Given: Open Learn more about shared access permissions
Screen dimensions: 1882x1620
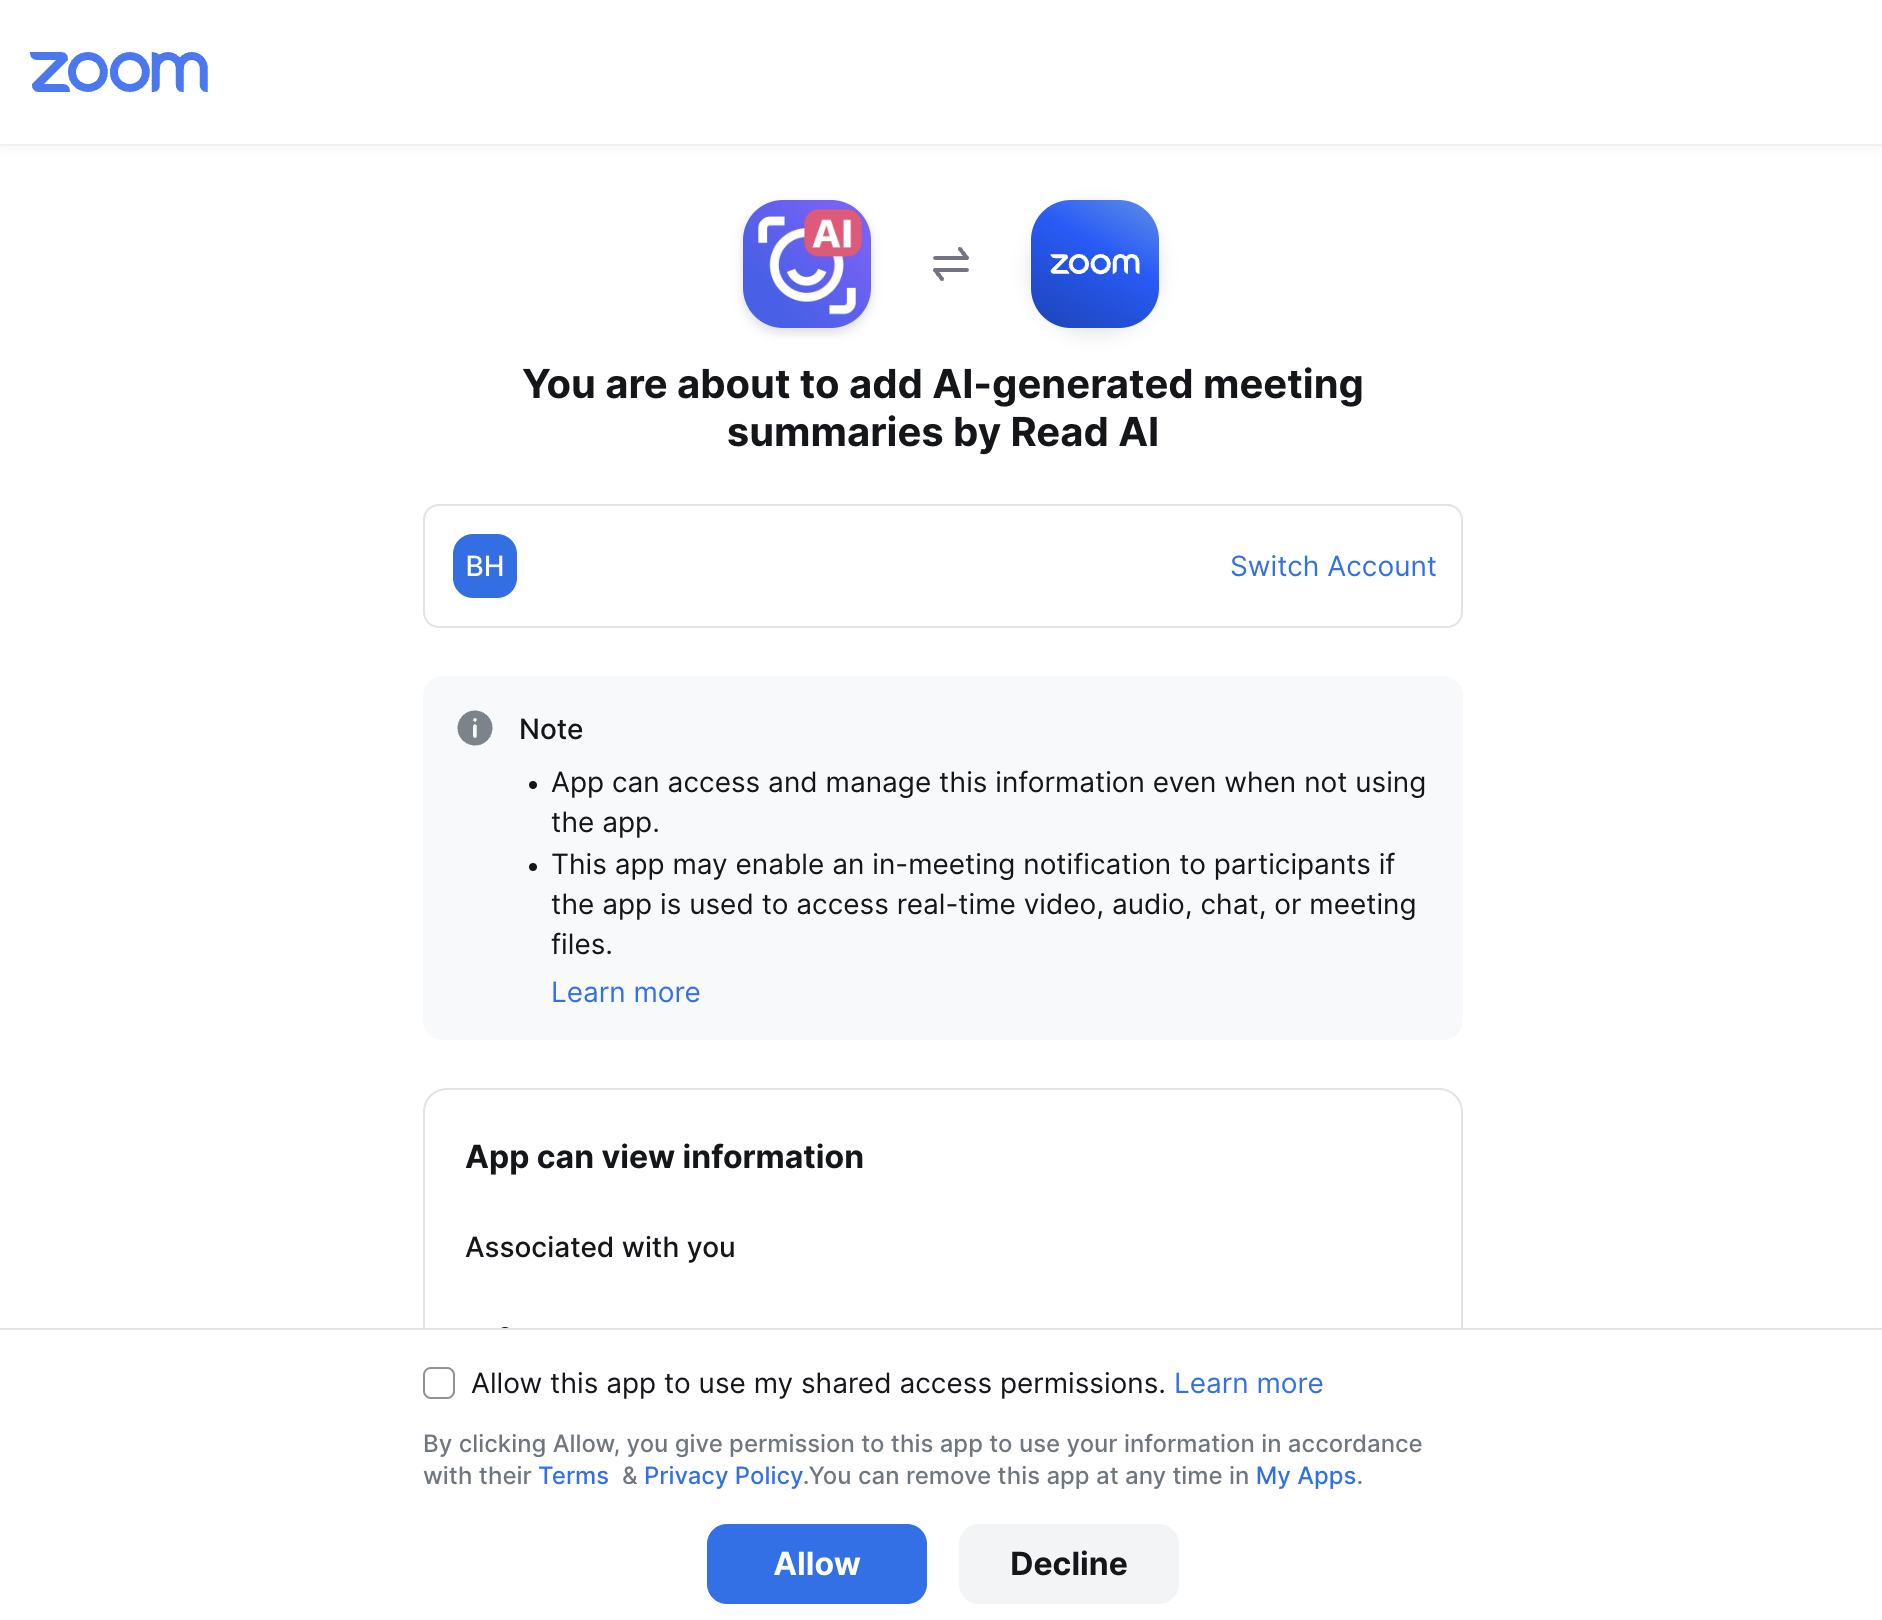Looking at the screenshot, I should coord(1248,1383).
